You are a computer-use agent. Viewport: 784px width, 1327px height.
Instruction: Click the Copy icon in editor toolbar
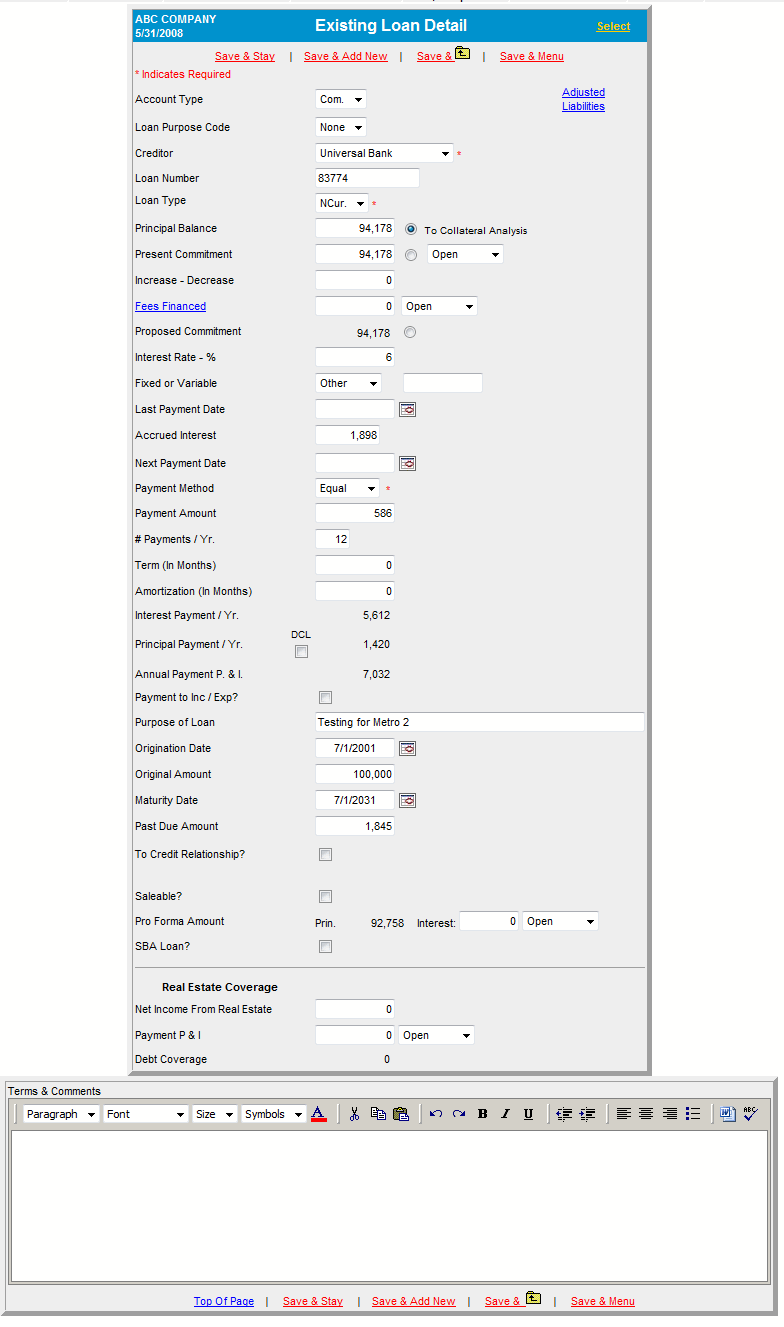(x=378, y=1113)
